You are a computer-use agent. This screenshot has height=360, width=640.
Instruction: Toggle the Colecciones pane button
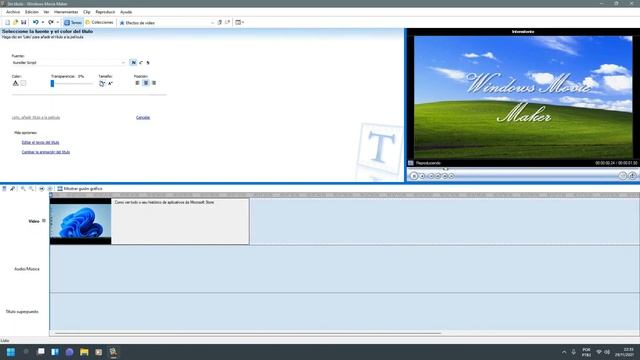99,22
